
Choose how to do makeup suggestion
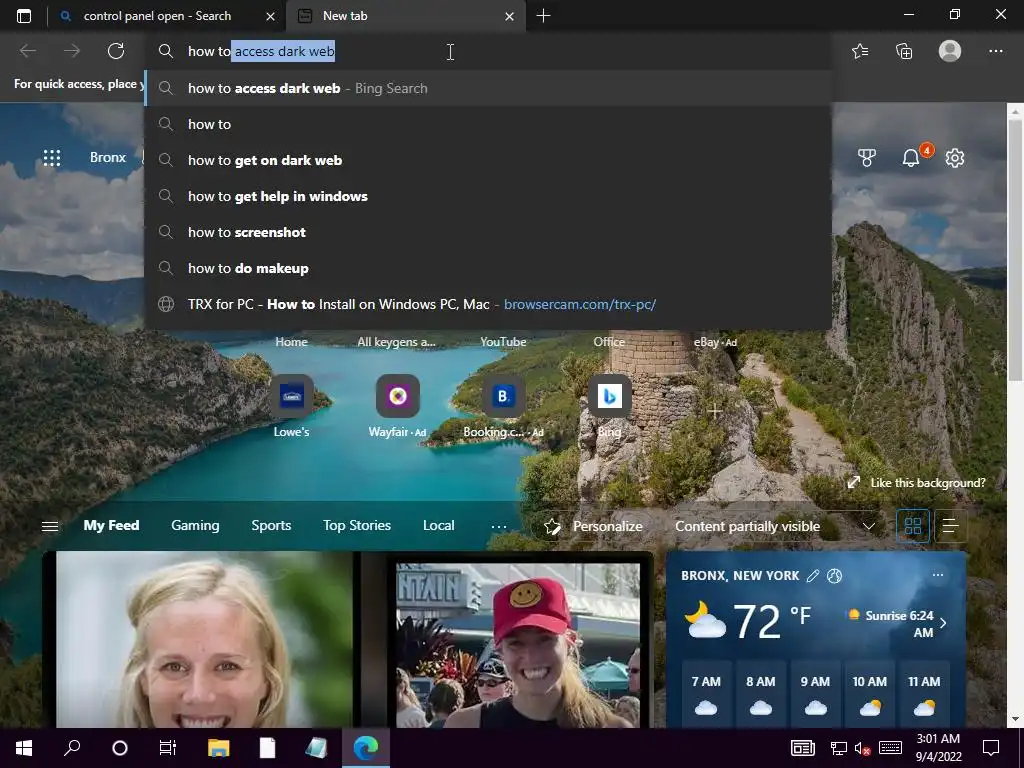[x=488, y=268]
